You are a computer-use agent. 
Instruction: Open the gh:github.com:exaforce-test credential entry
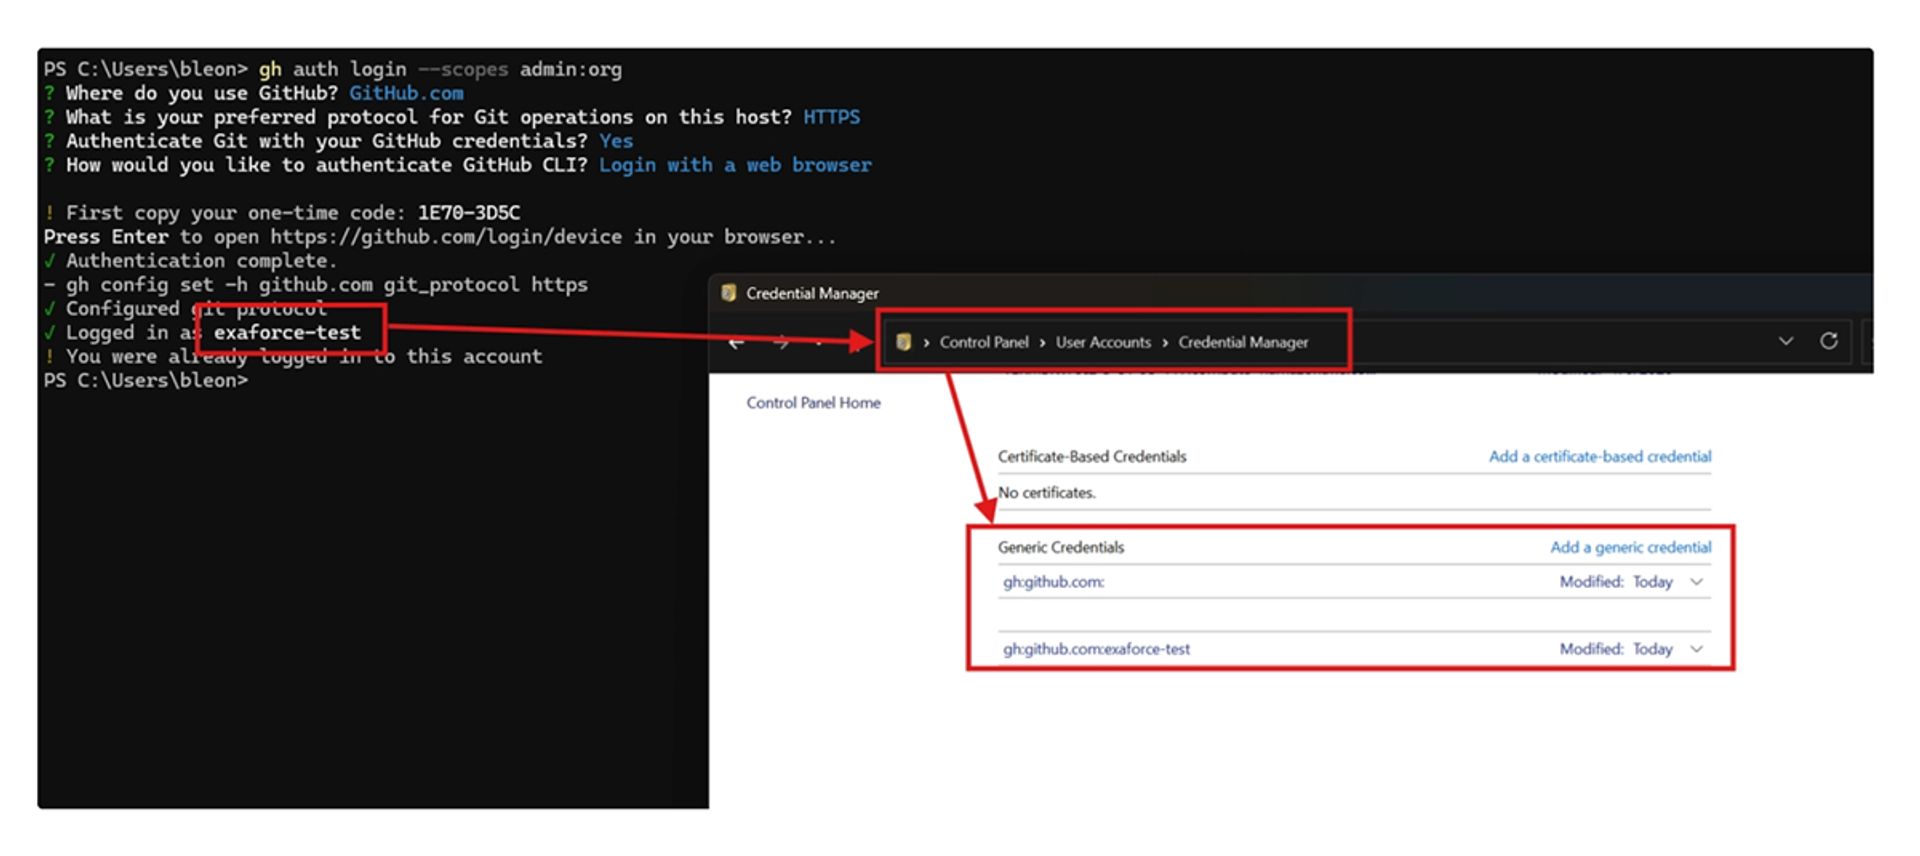[1097, 649]
